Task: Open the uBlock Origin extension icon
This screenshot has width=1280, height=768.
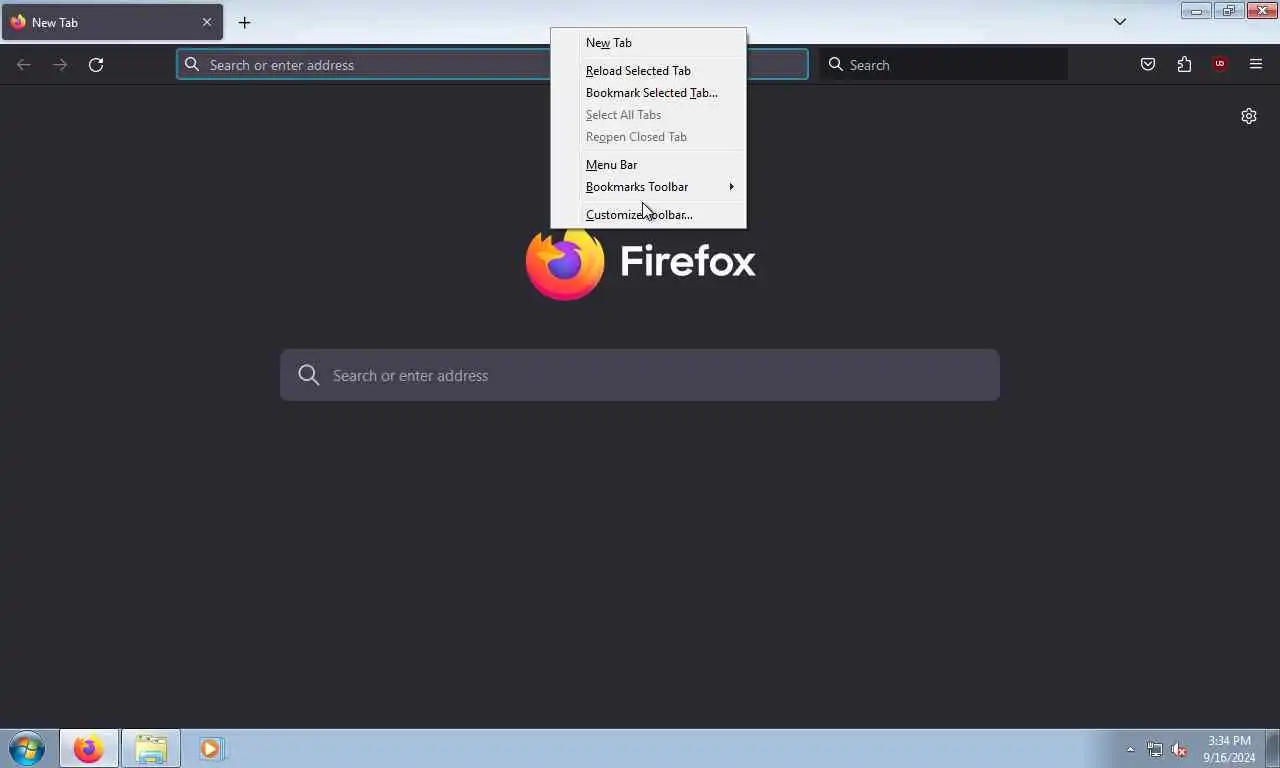Action: tap(1219, 65)
